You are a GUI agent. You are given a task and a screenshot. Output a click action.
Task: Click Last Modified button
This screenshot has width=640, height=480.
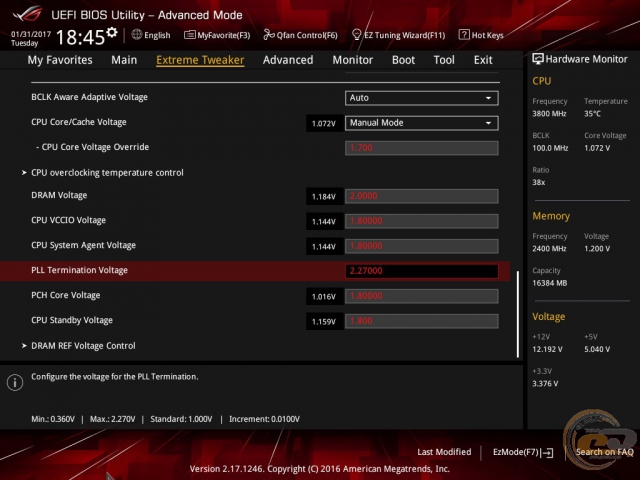(x=444, y=452)
